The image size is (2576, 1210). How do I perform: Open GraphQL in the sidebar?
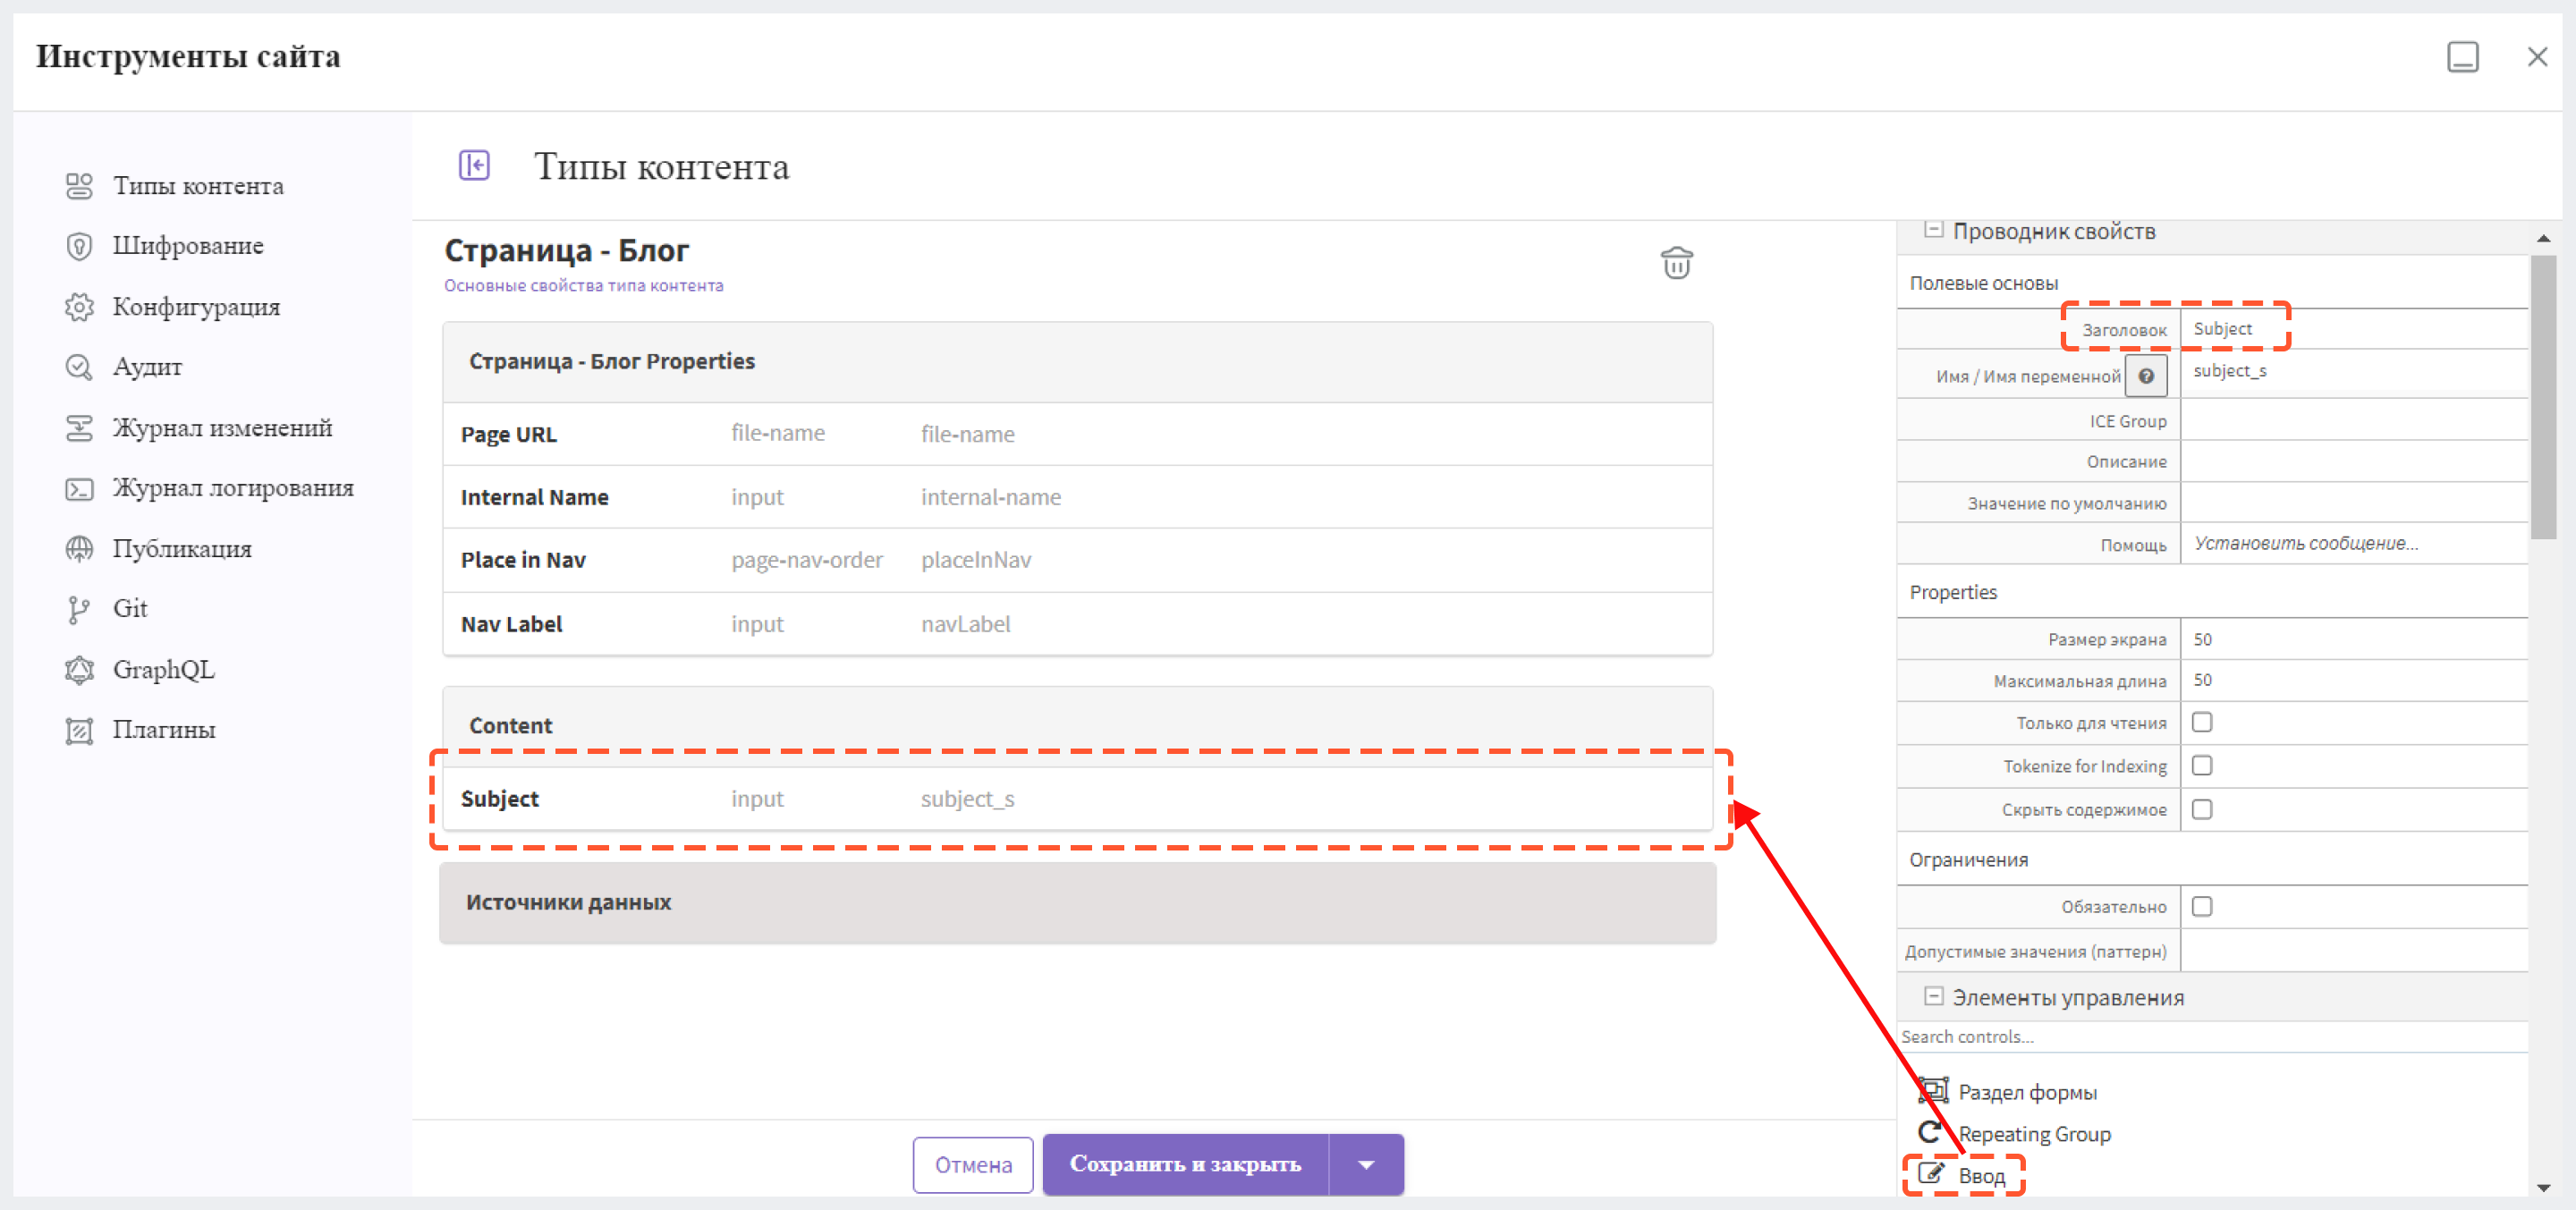coord(164,670)
